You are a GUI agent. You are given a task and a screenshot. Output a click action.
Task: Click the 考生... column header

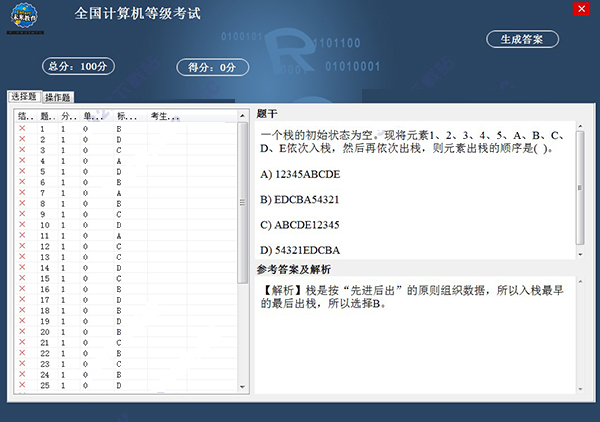(x=165, y=116)
